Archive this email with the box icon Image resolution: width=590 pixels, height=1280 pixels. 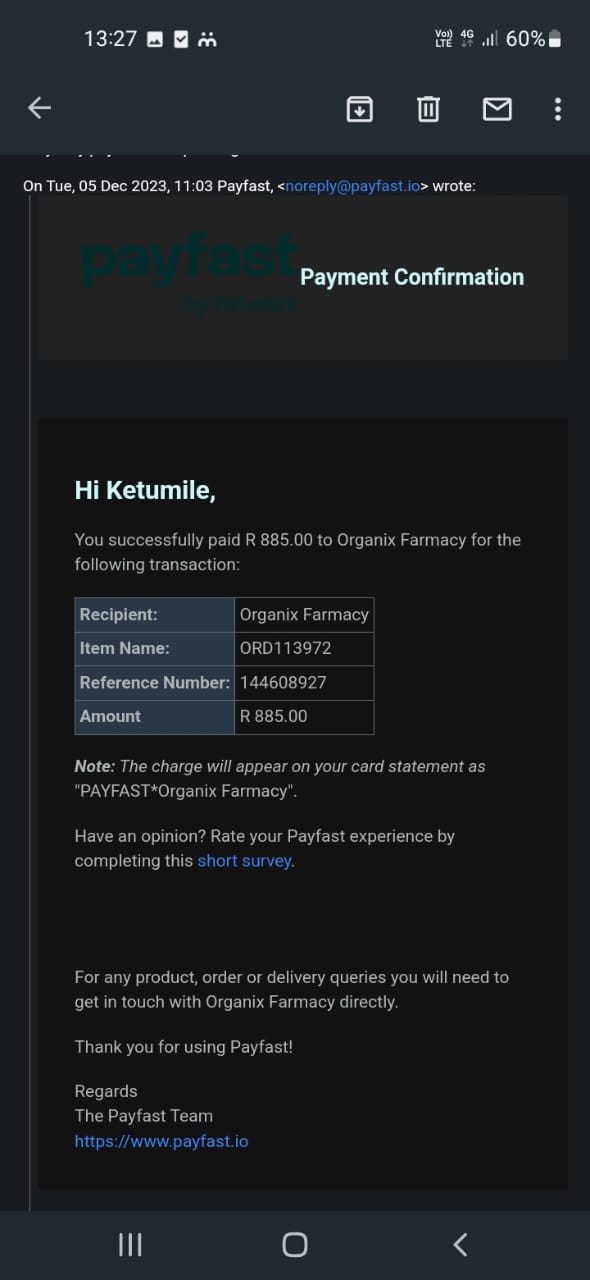(x=359, y=108)
